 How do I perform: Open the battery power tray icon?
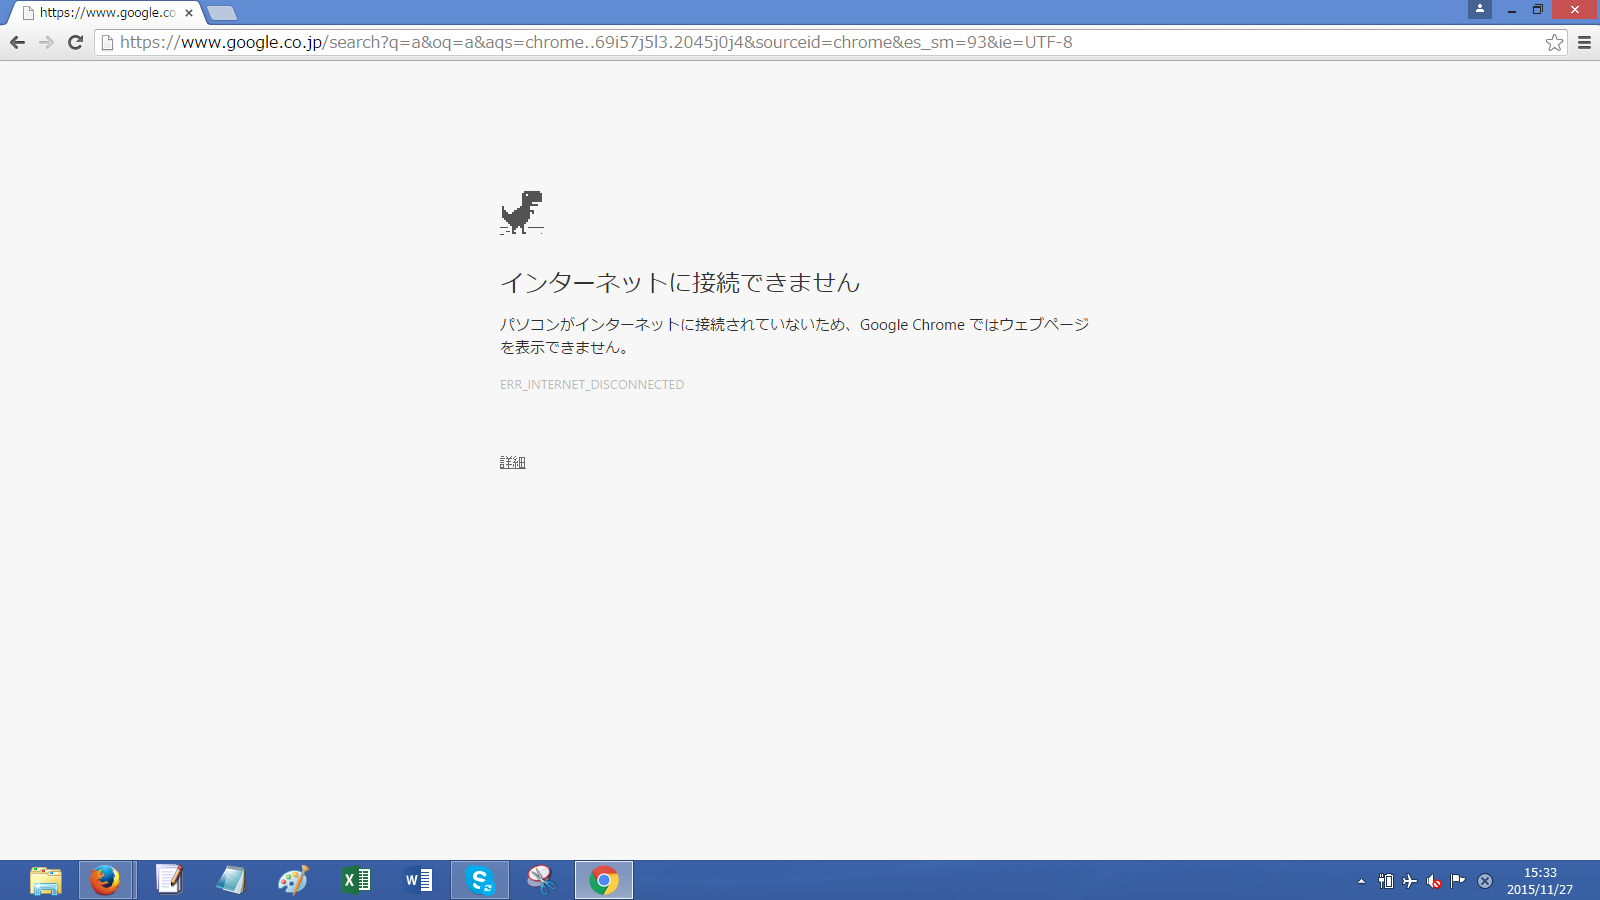[x=1386, y=881]
